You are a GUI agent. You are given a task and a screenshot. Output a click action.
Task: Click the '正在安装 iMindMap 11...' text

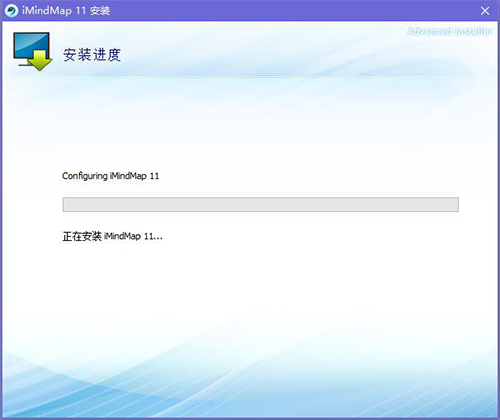112,236
